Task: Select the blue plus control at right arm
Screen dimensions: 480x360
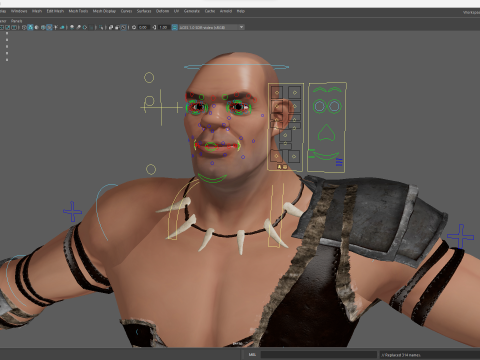Action: (x=460, y=236)
